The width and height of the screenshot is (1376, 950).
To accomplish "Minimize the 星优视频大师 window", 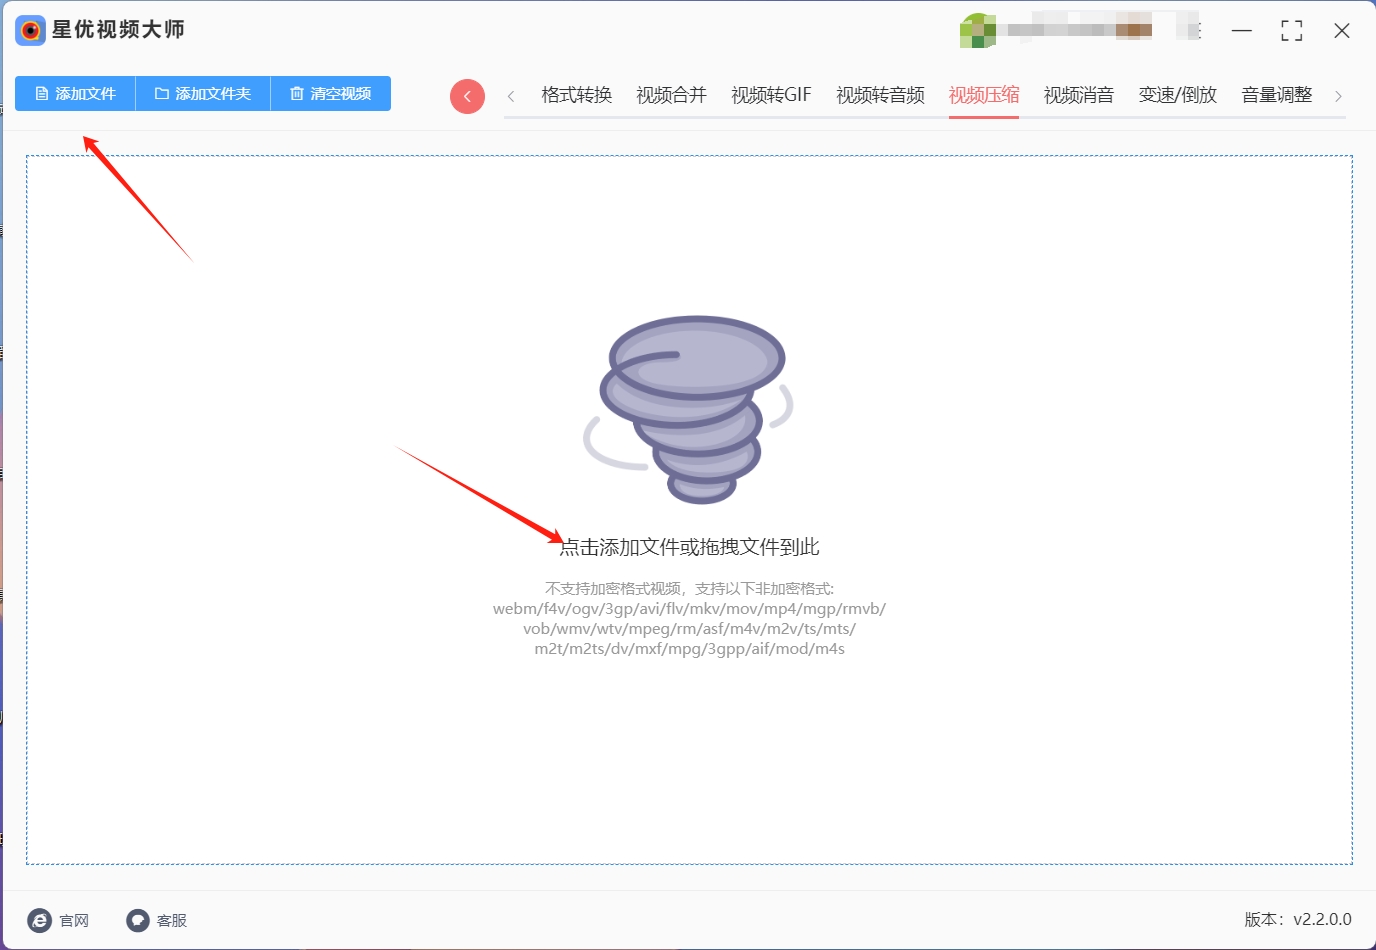I will pos(1242,31).
